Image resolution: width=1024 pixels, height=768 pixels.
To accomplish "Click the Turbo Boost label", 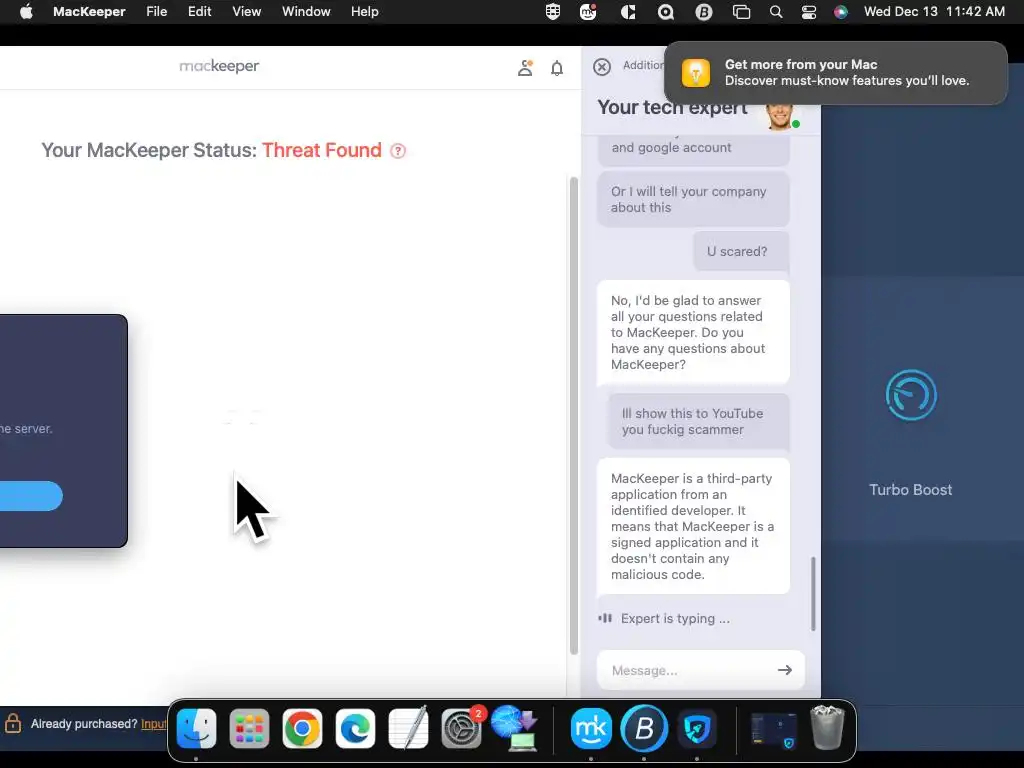I will (x=910, y=490).
